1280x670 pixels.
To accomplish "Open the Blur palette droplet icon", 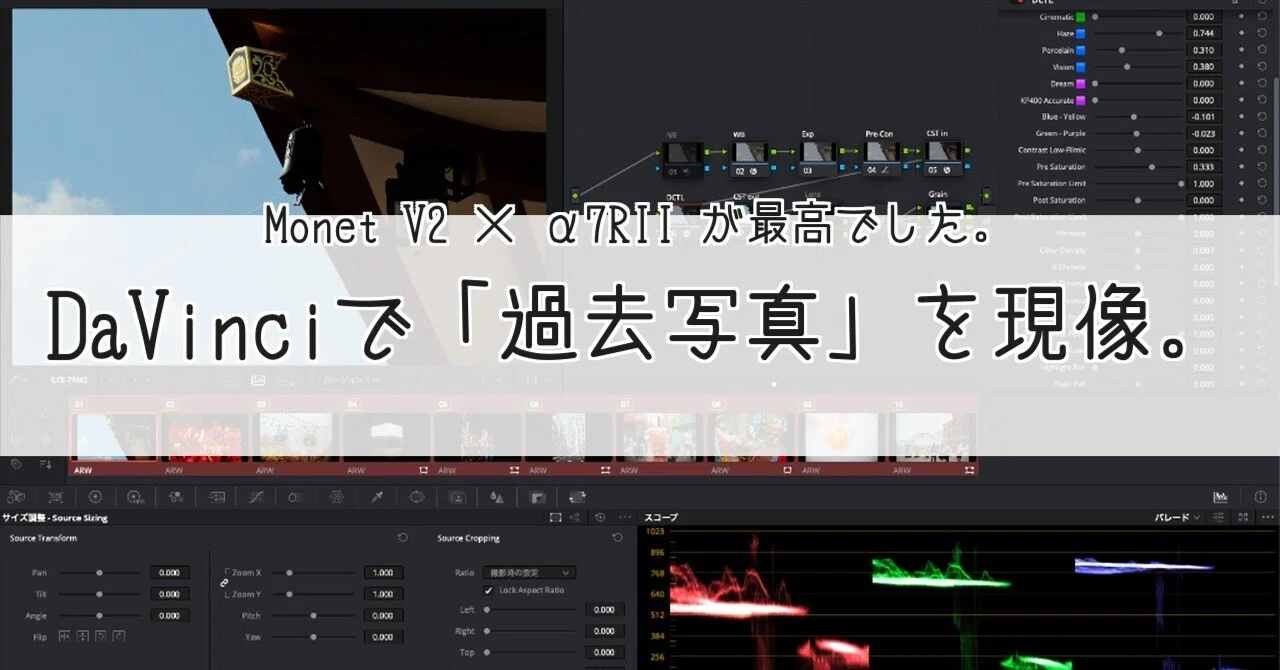I will (497, 496).
